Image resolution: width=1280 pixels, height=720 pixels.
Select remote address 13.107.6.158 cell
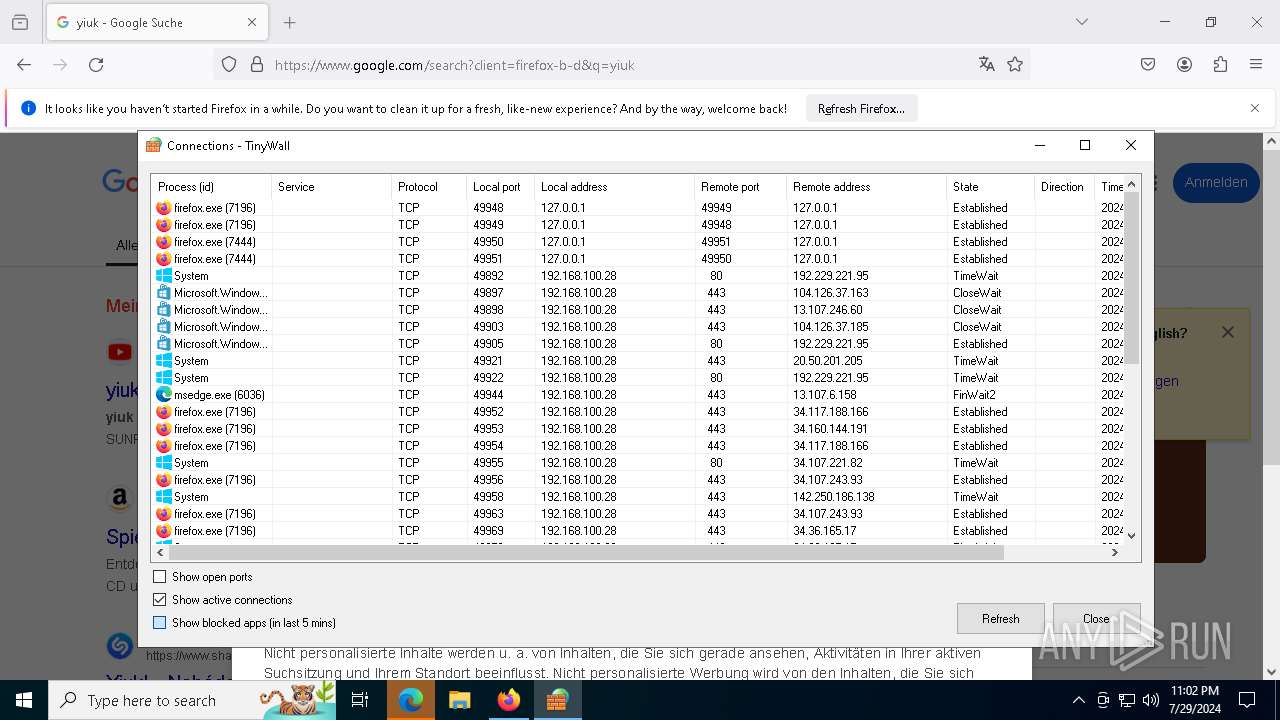tap(825, 395)
